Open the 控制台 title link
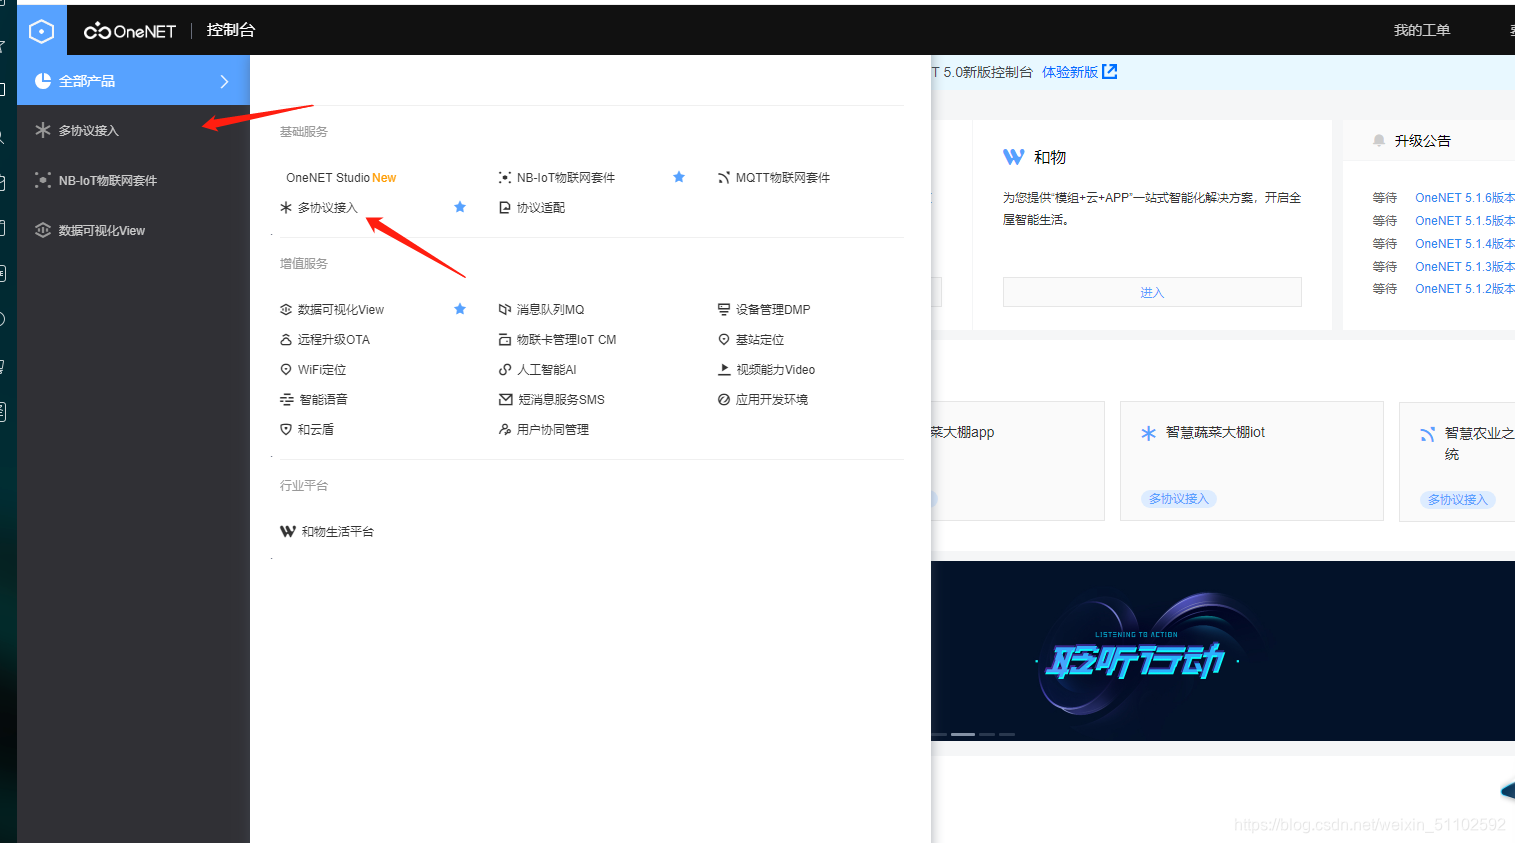 click(231, 30)
